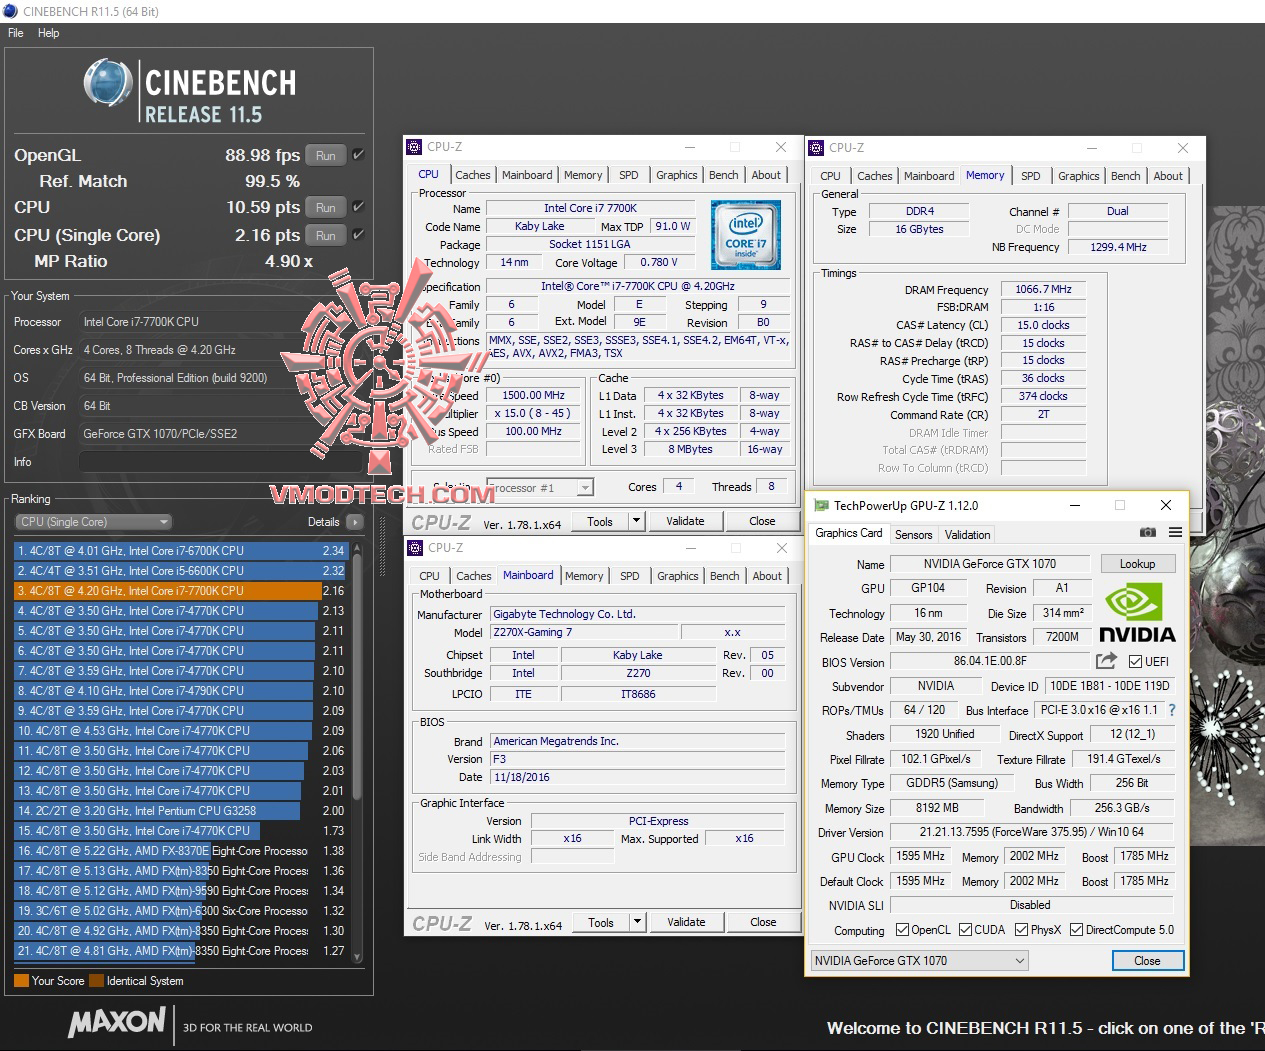Open the NVIDIA GeForce GTX 1070 card selector

tap(917, 960)
